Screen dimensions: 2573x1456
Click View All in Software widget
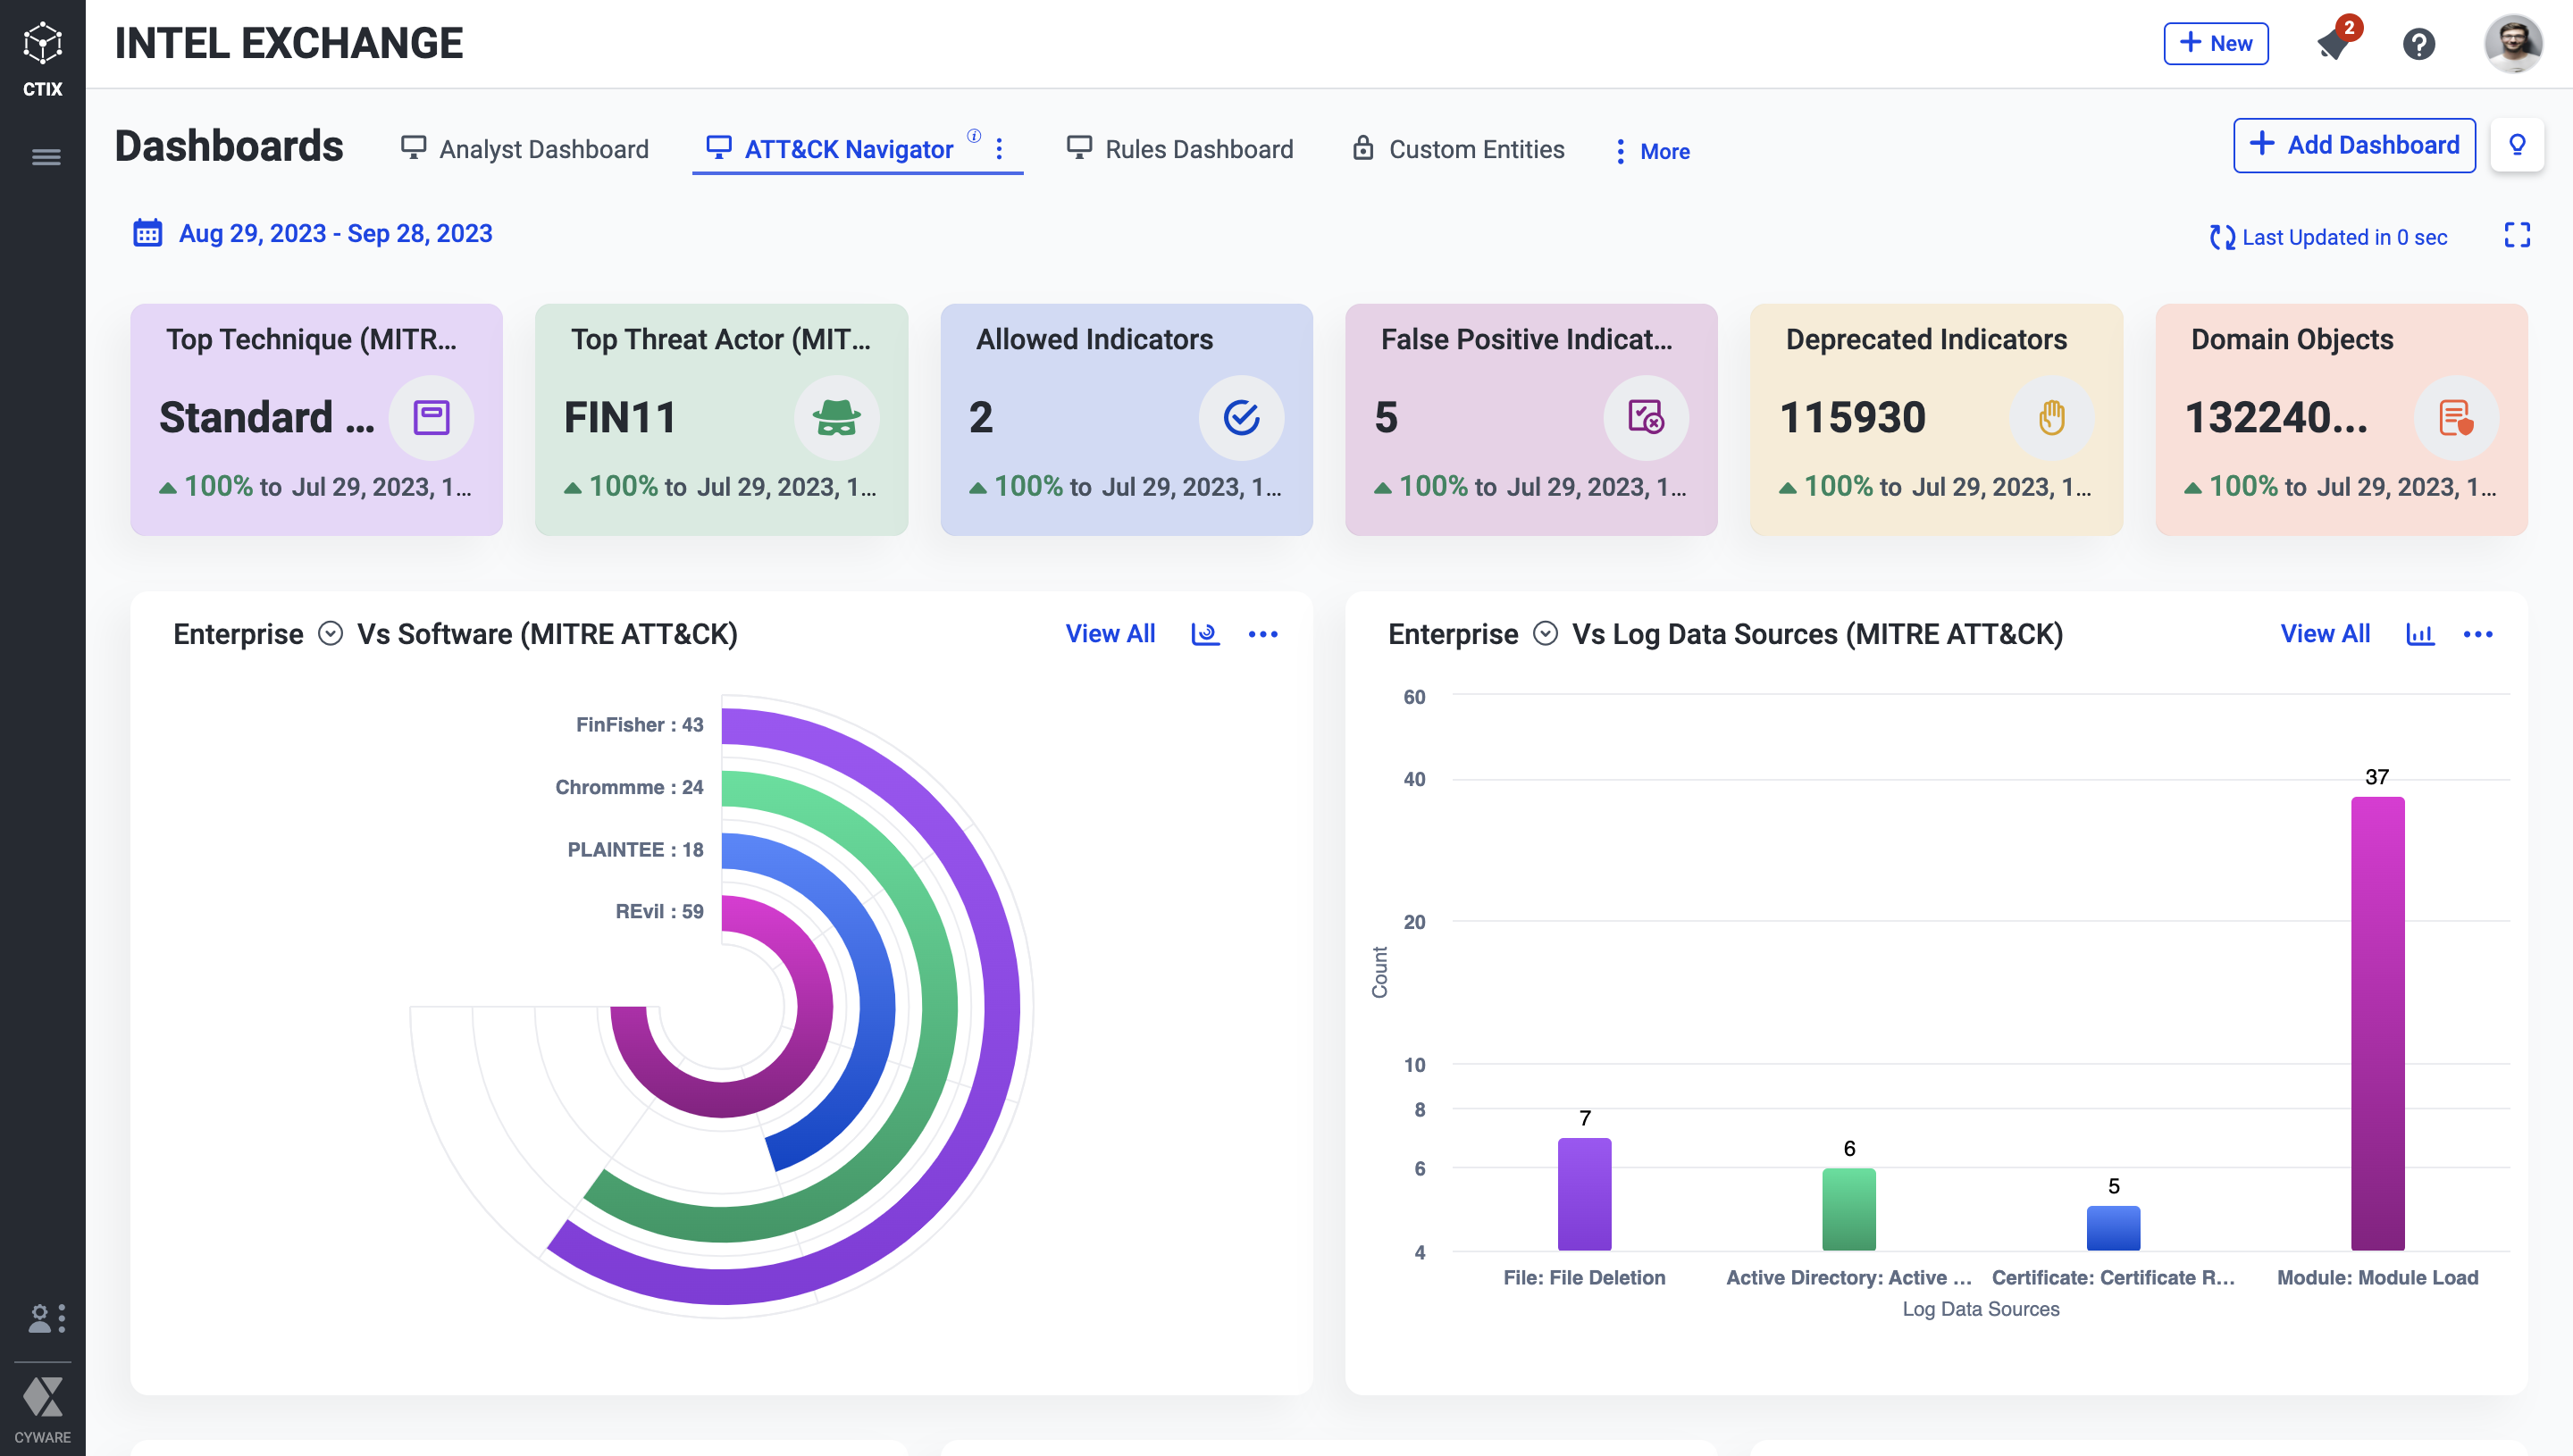(1110, 634)
